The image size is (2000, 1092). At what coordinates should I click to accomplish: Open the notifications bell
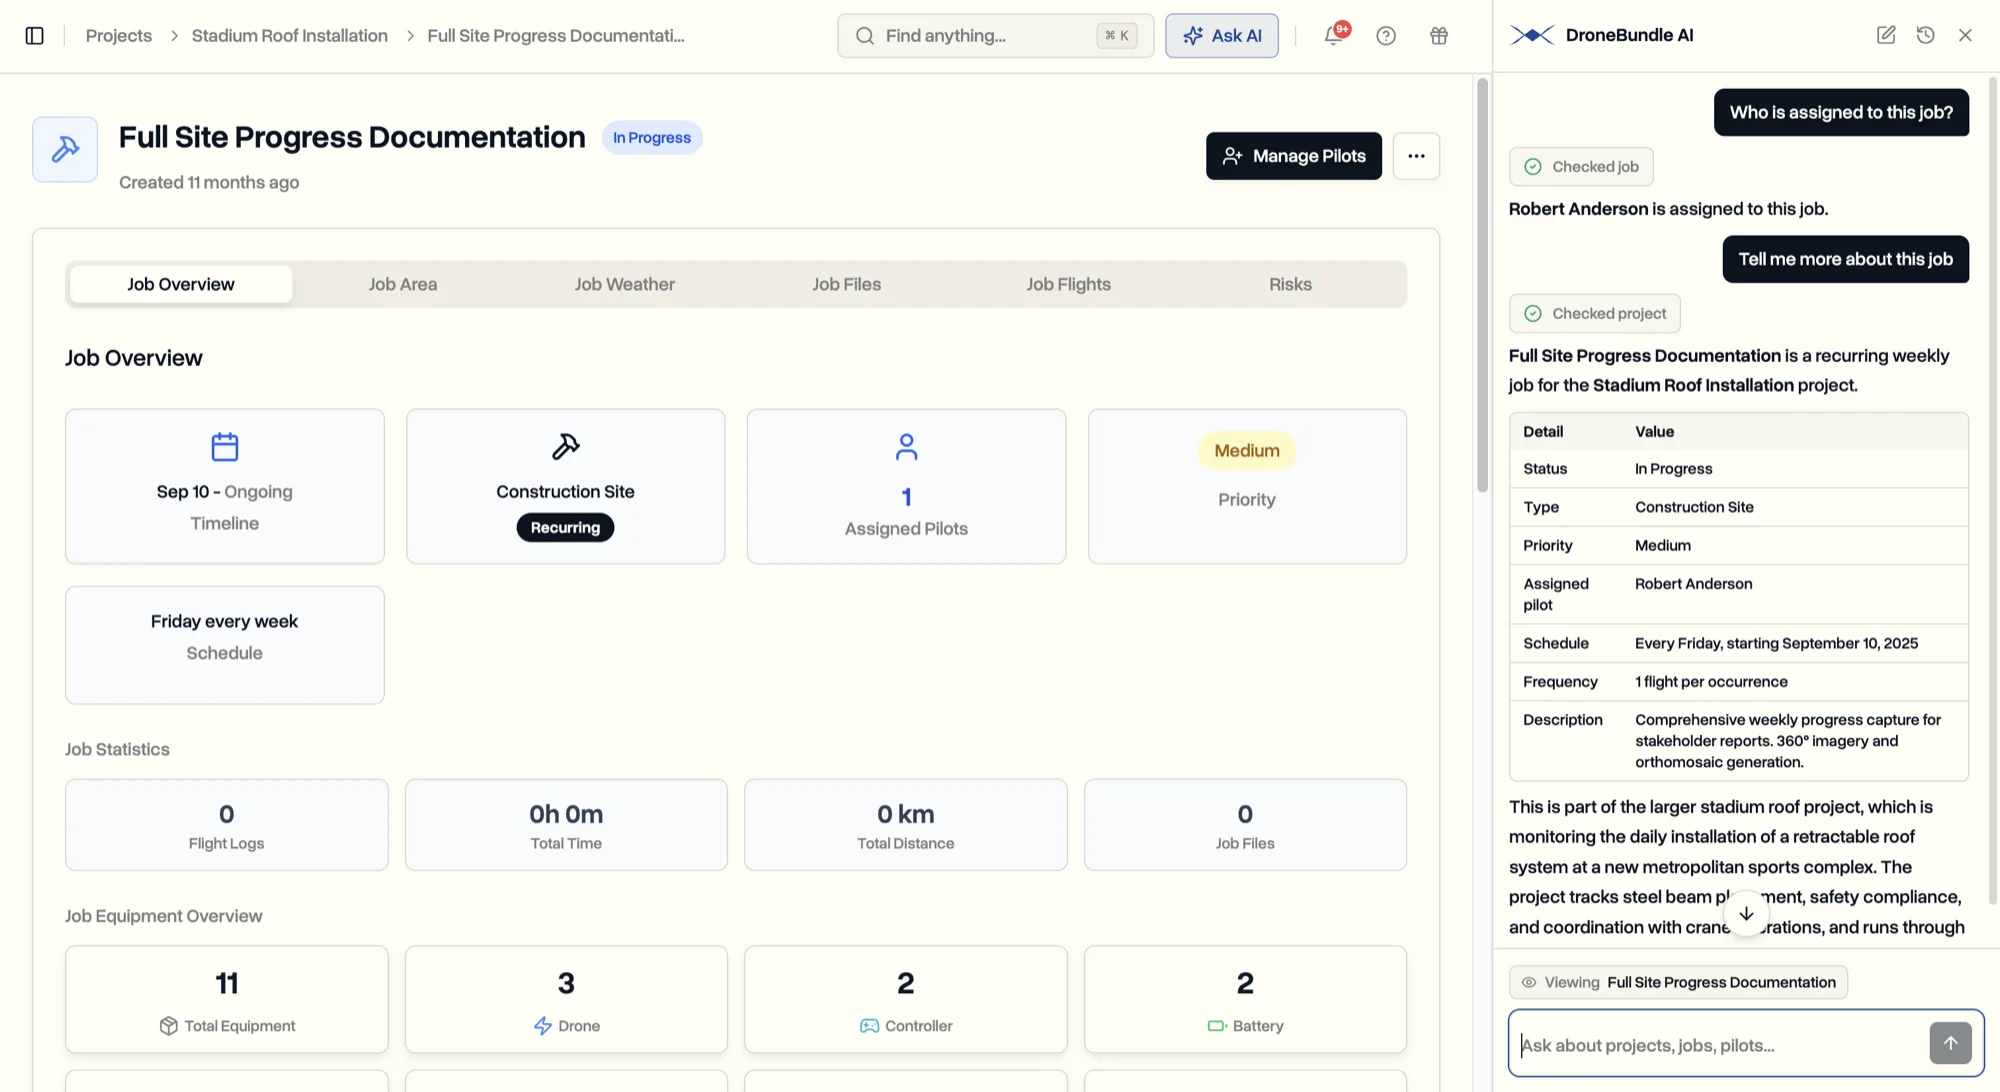coord(1333,35)
